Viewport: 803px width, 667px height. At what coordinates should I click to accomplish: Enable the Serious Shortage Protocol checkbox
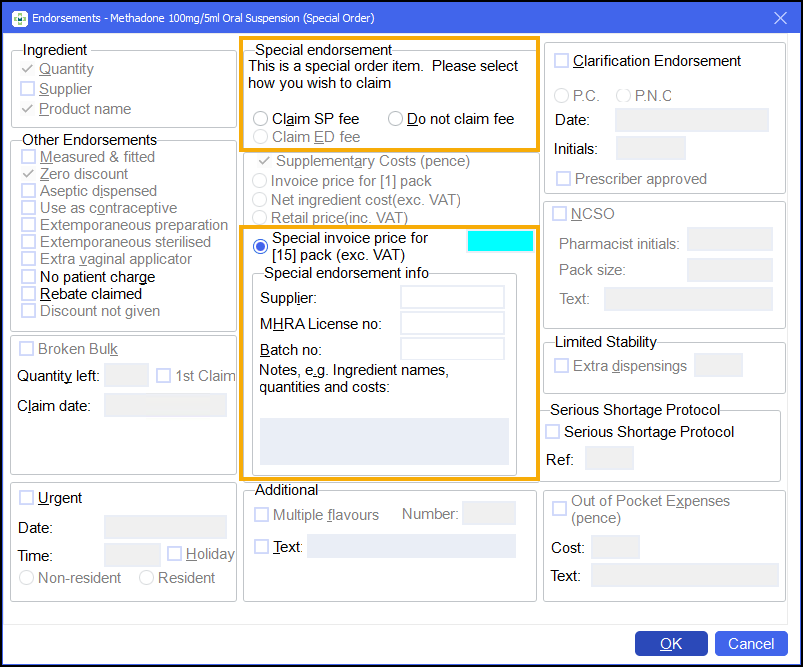553,432
